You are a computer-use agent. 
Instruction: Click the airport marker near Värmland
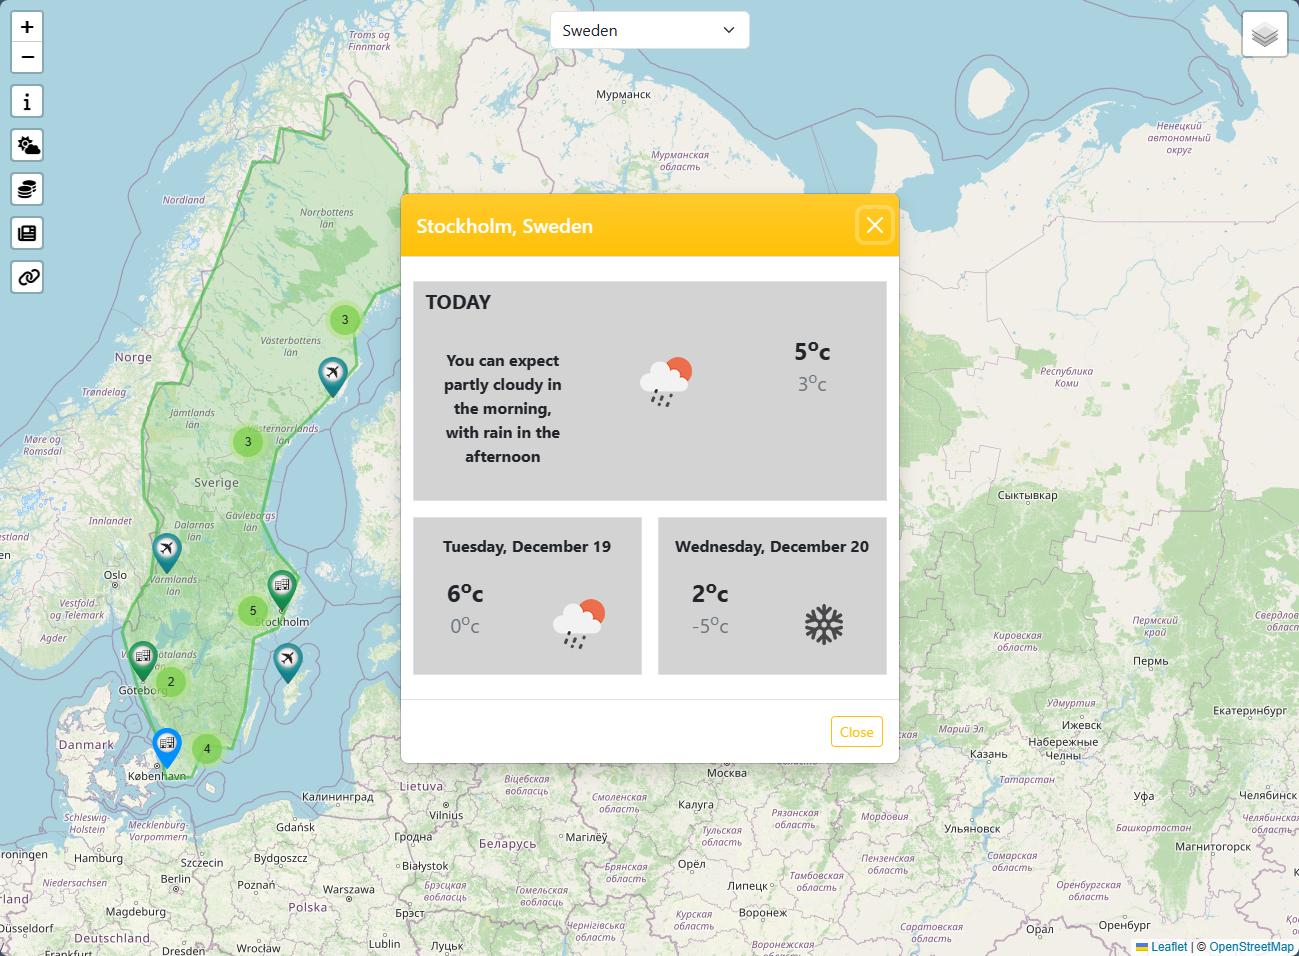pyautogui.click(x=166, y=550)
